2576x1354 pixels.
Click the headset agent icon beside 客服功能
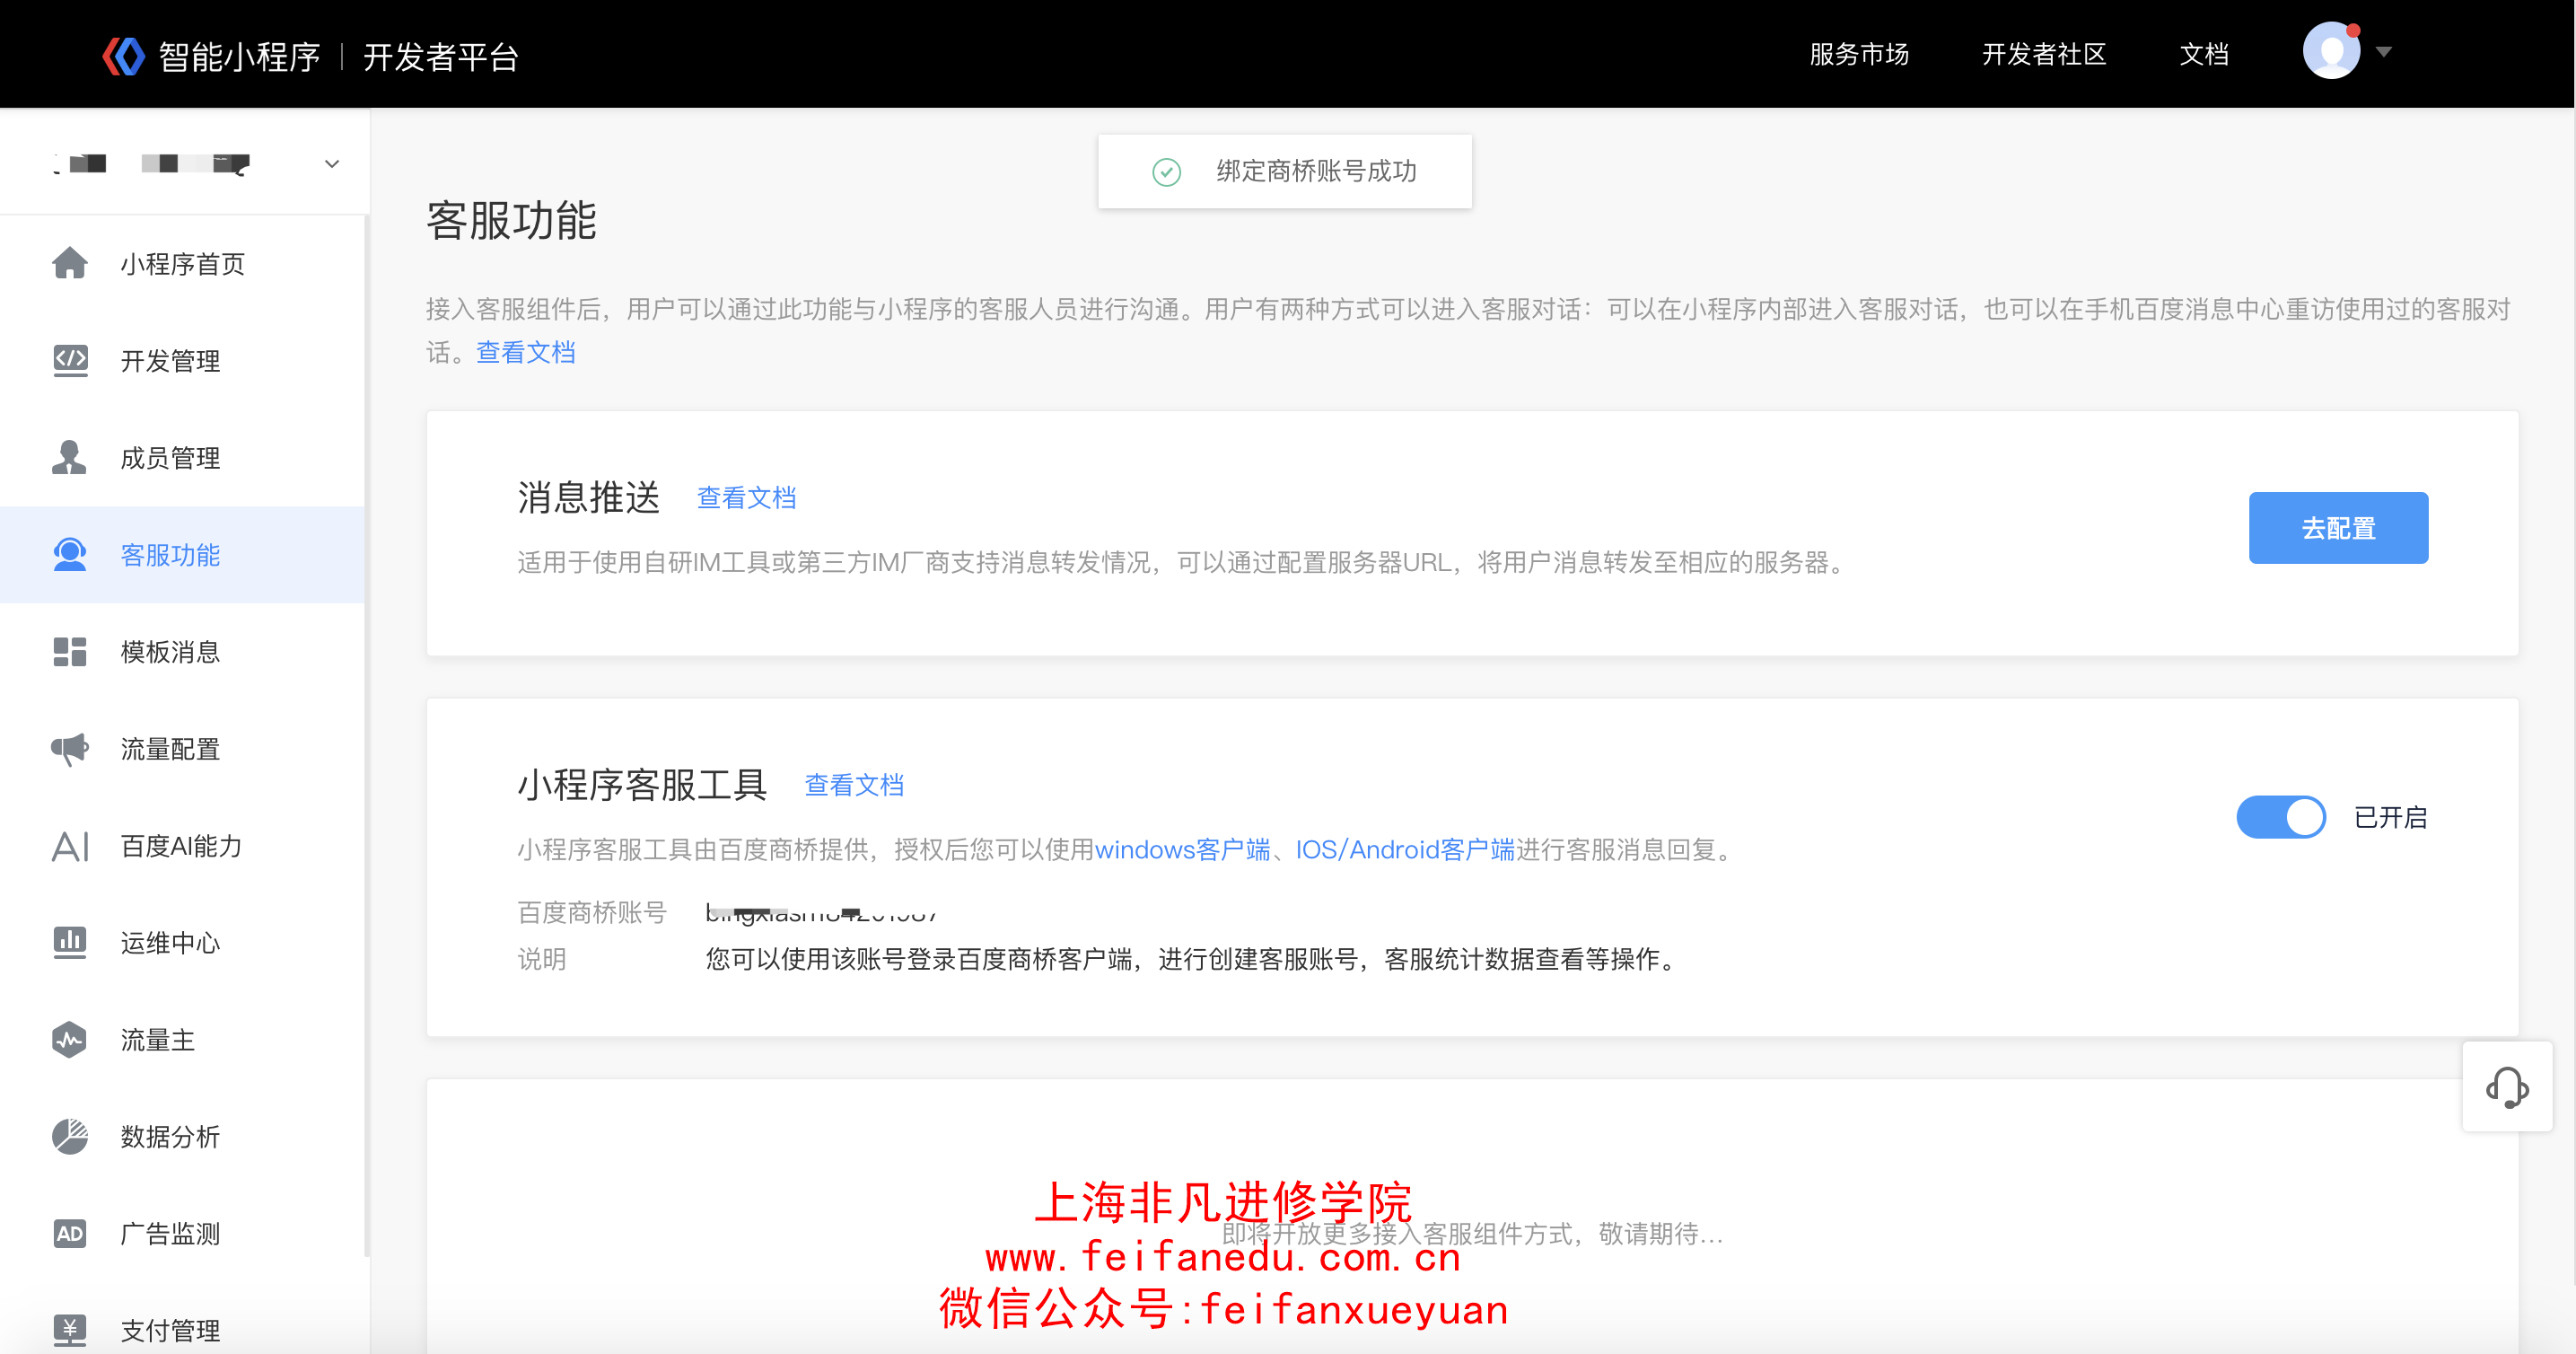(70, 555)
